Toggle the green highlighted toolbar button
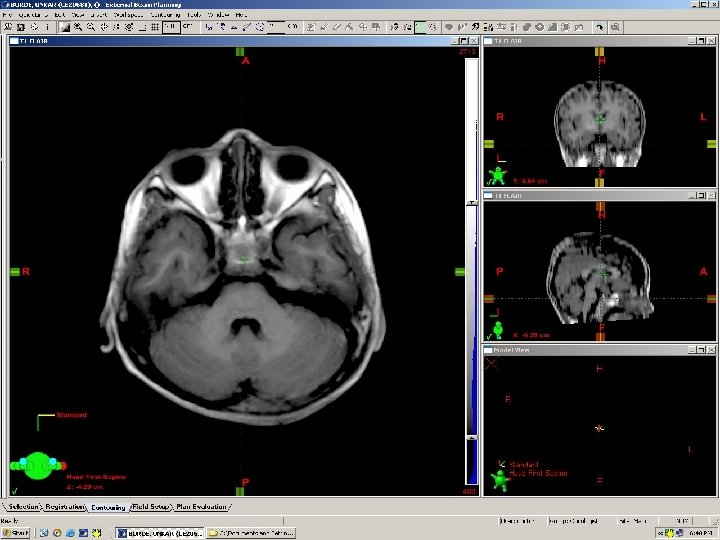This screenshot has width=720, height=540. 420,27
